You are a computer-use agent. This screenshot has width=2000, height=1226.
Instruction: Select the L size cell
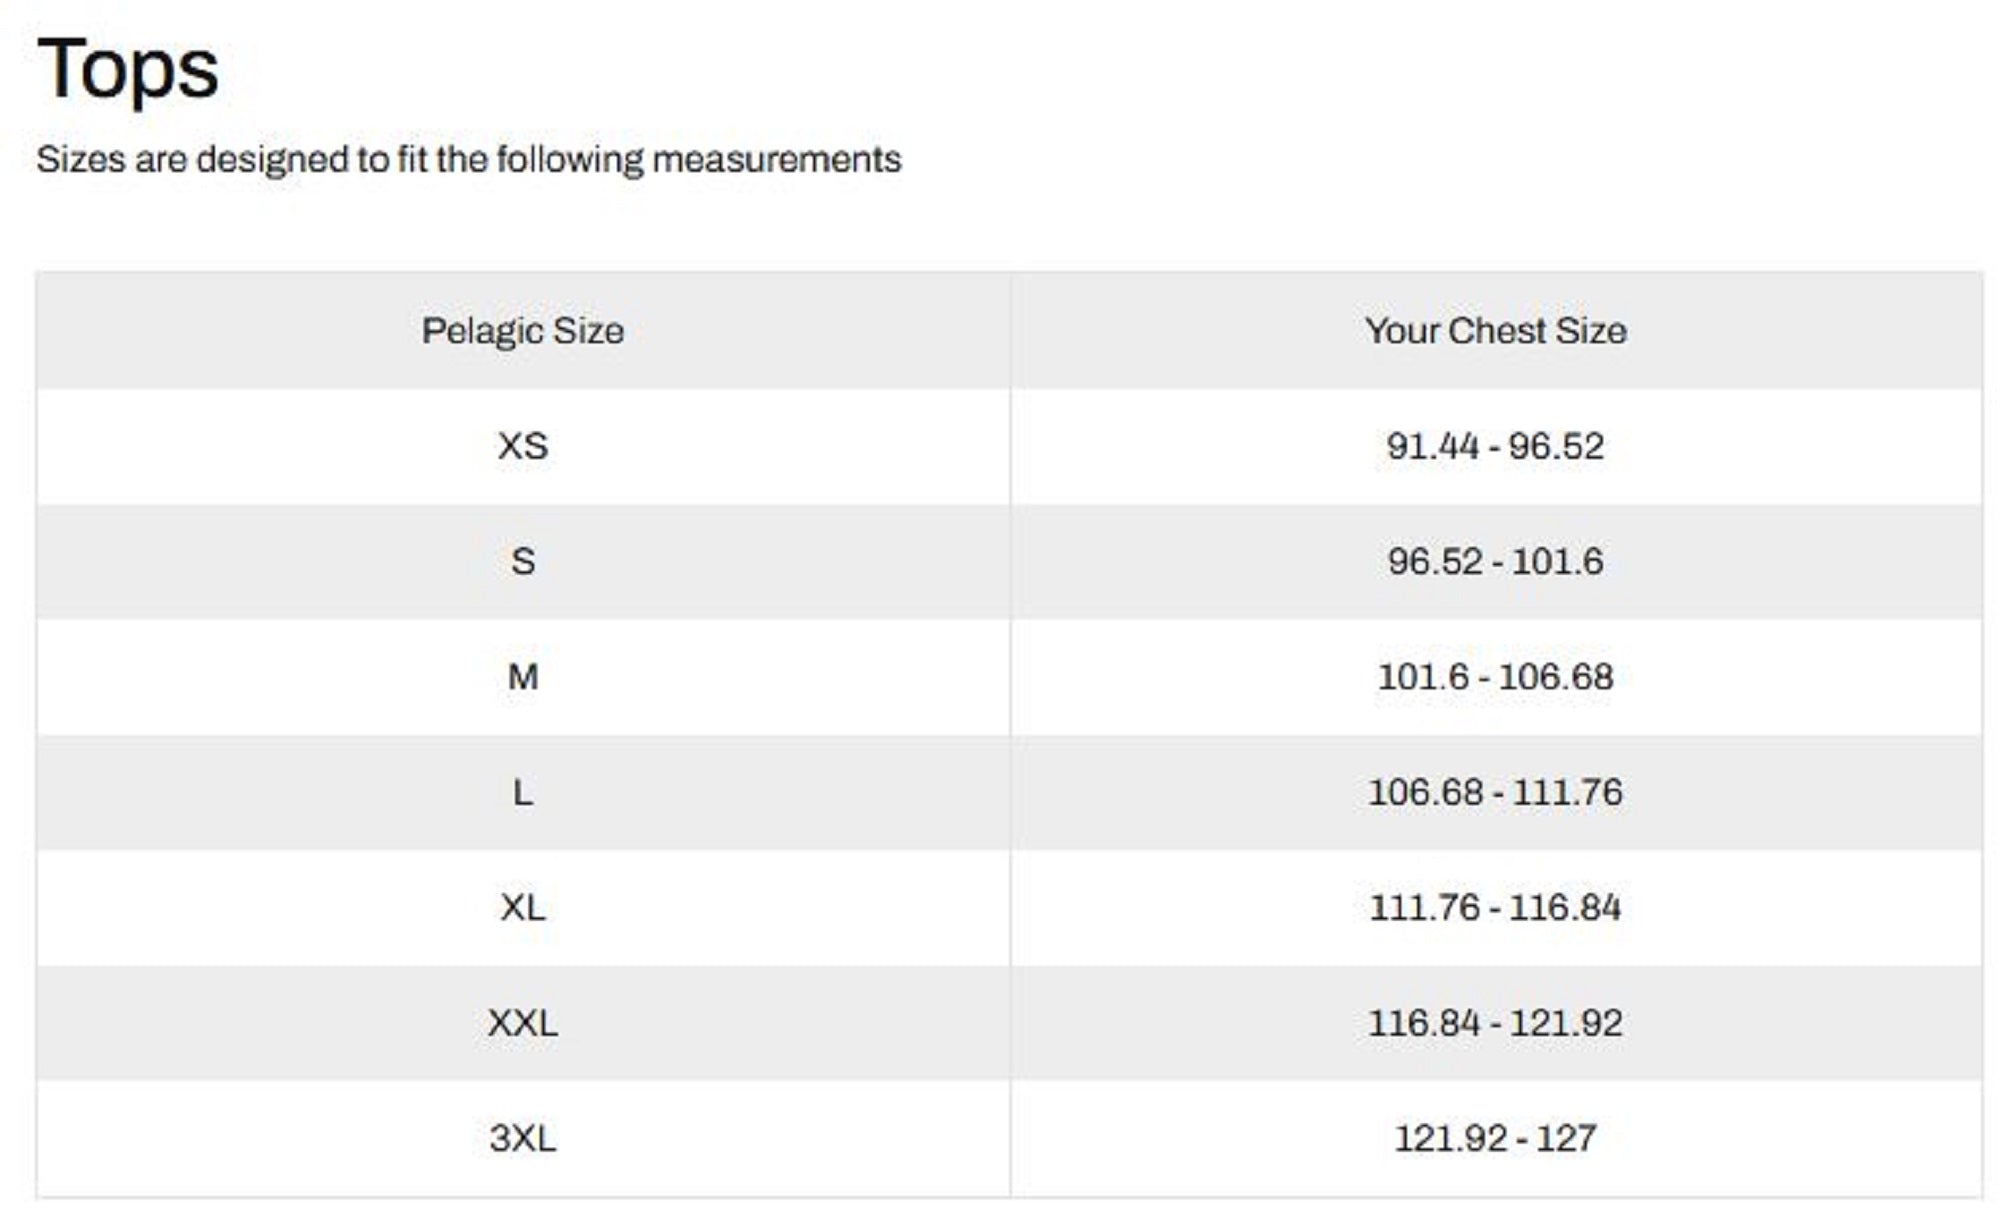tap(522, 793)
